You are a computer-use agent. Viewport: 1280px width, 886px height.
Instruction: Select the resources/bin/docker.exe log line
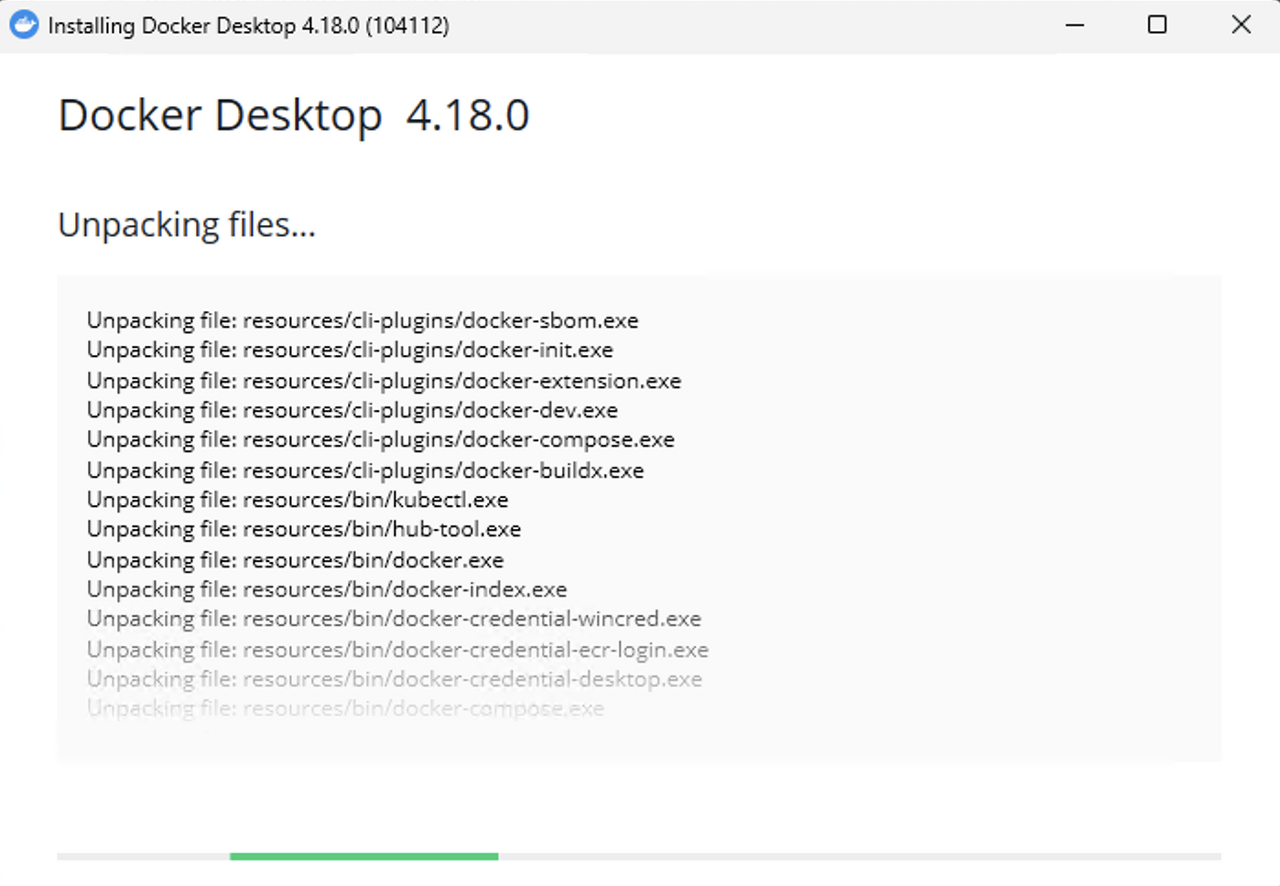pyautogui.click(x=295, y=560)
